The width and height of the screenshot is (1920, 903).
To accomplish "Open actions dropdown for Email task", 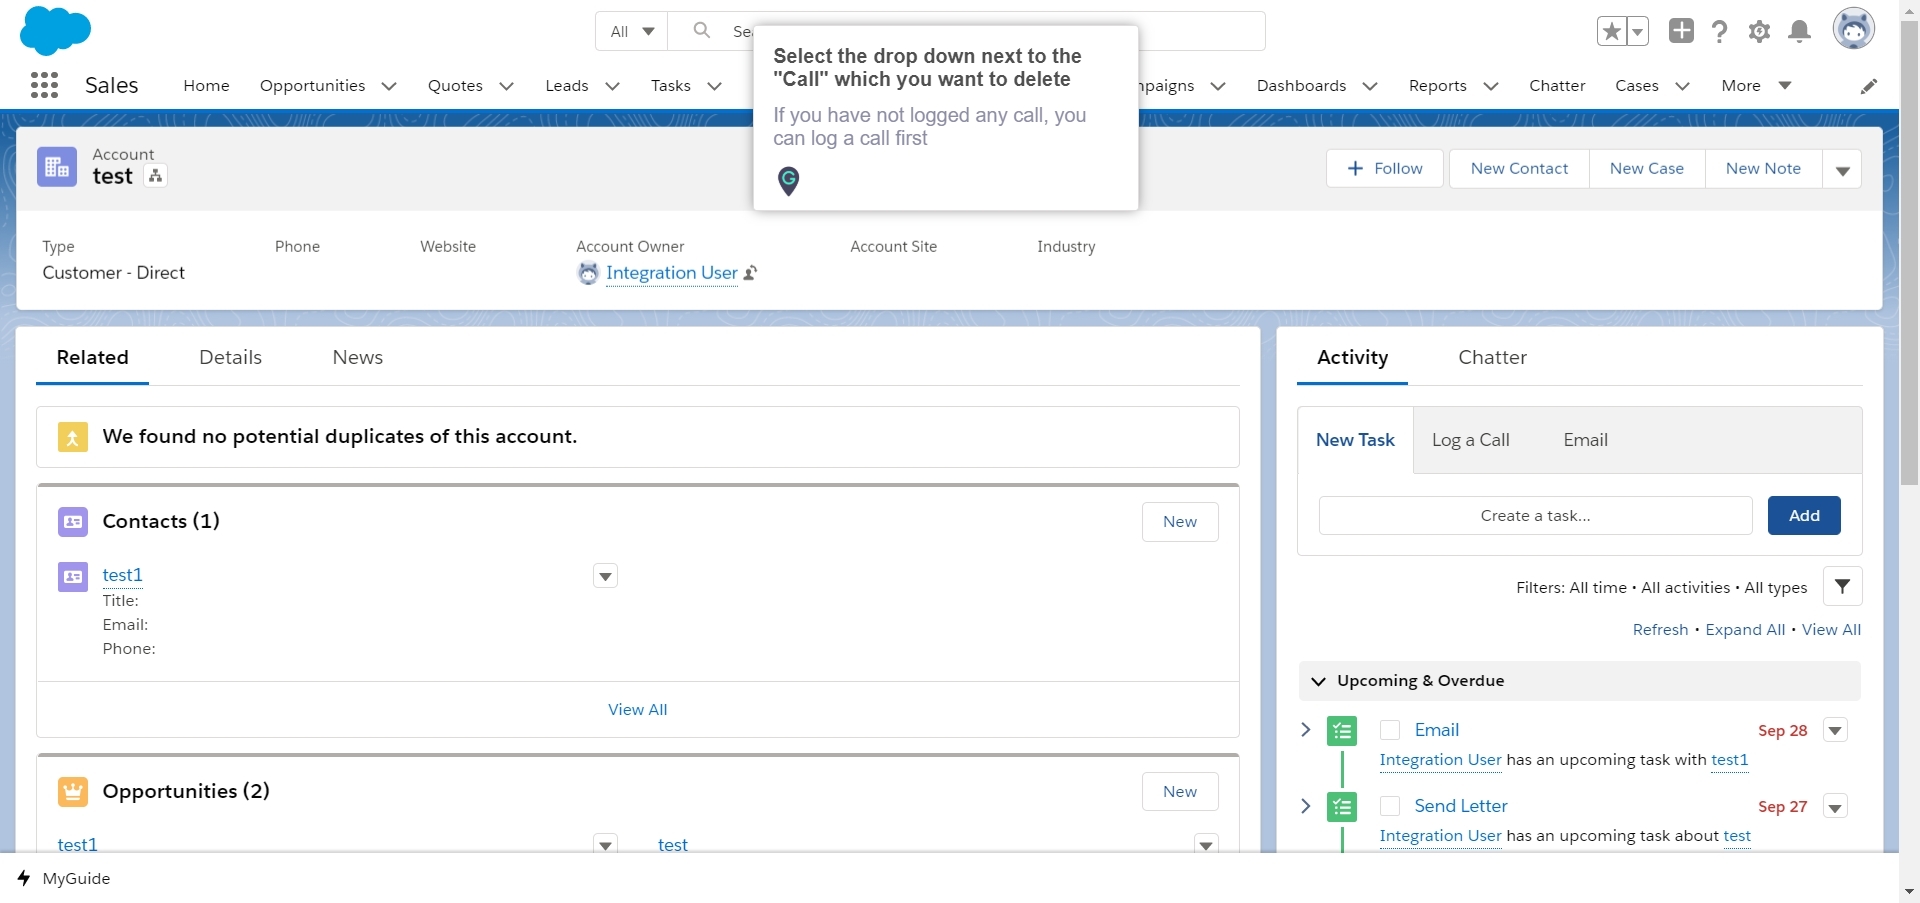I will tap(1835, 730).
